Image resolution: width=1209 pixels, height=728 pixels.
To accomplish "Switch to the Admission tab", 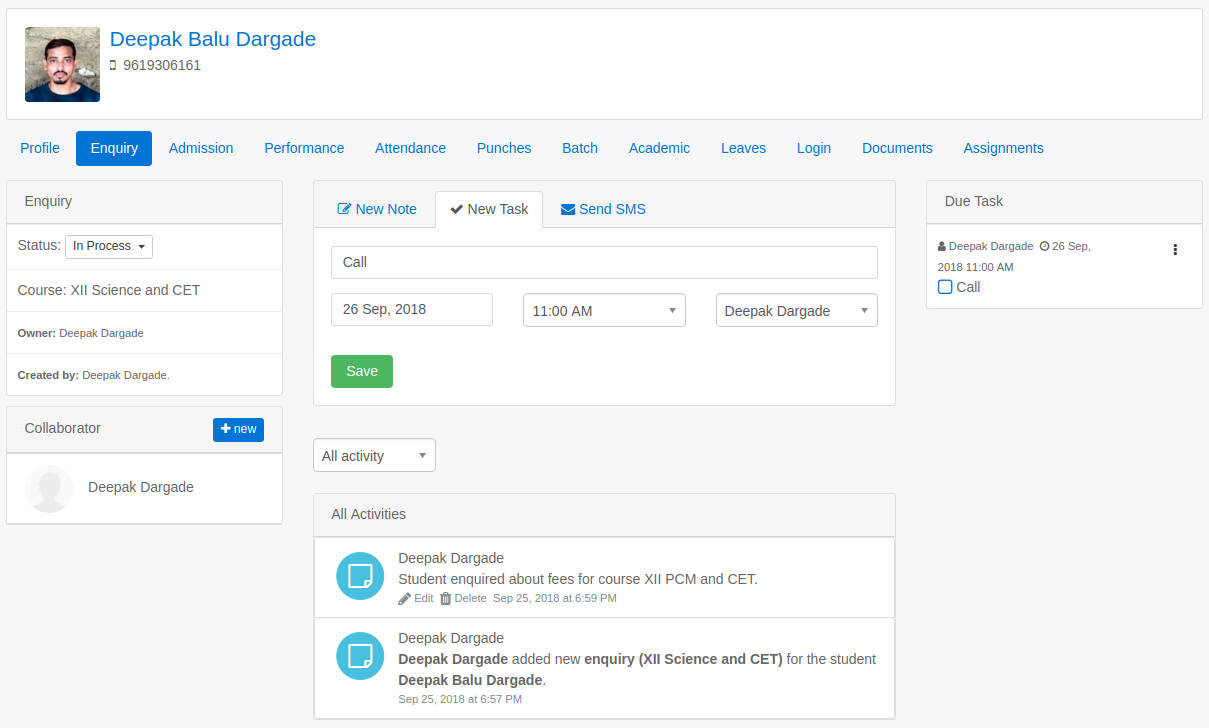I will pos(200,147).
